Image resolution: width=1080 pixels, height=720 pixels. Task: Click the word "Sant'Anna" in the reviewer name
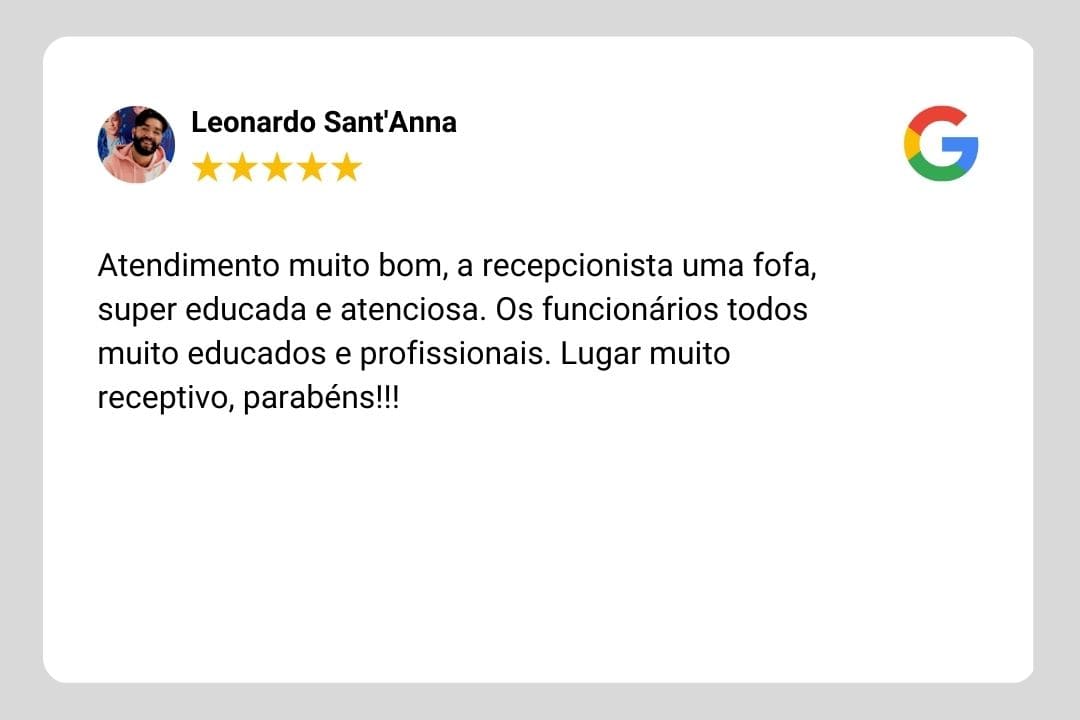click(x=390, y=122)
